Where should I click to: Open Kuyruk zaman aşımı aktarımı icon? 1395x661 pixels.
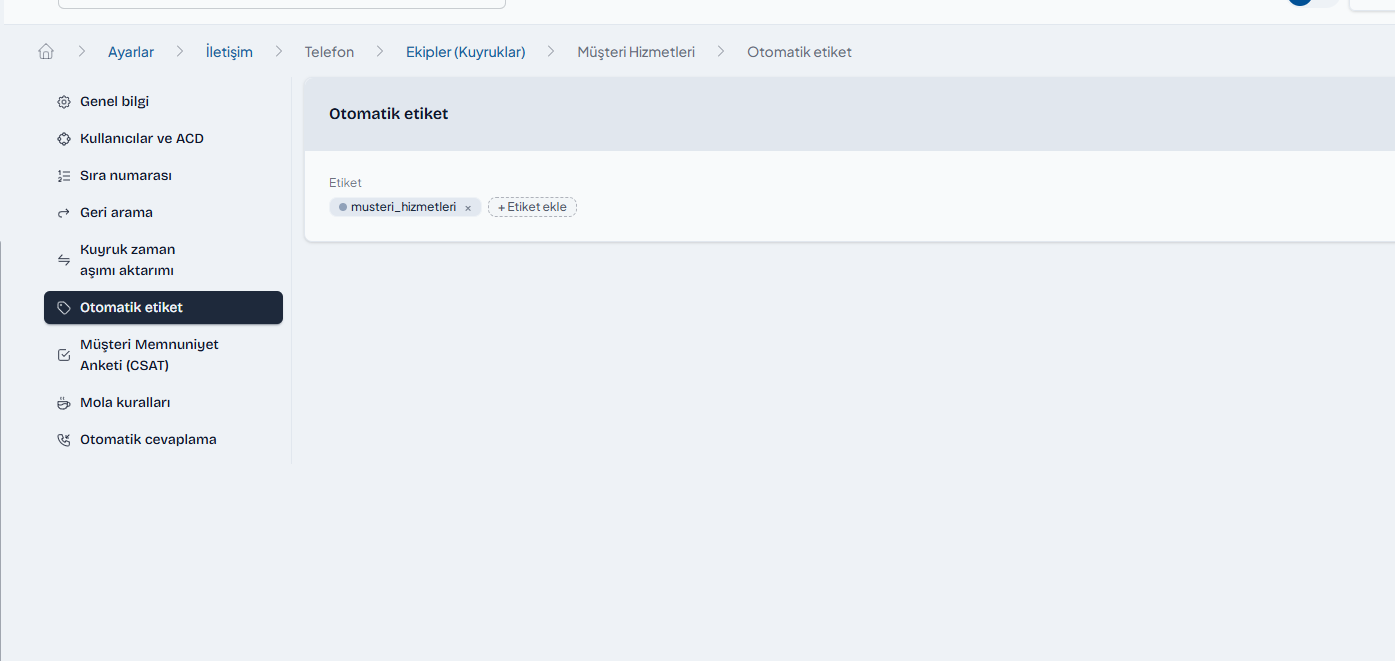[x=64, y=260]
